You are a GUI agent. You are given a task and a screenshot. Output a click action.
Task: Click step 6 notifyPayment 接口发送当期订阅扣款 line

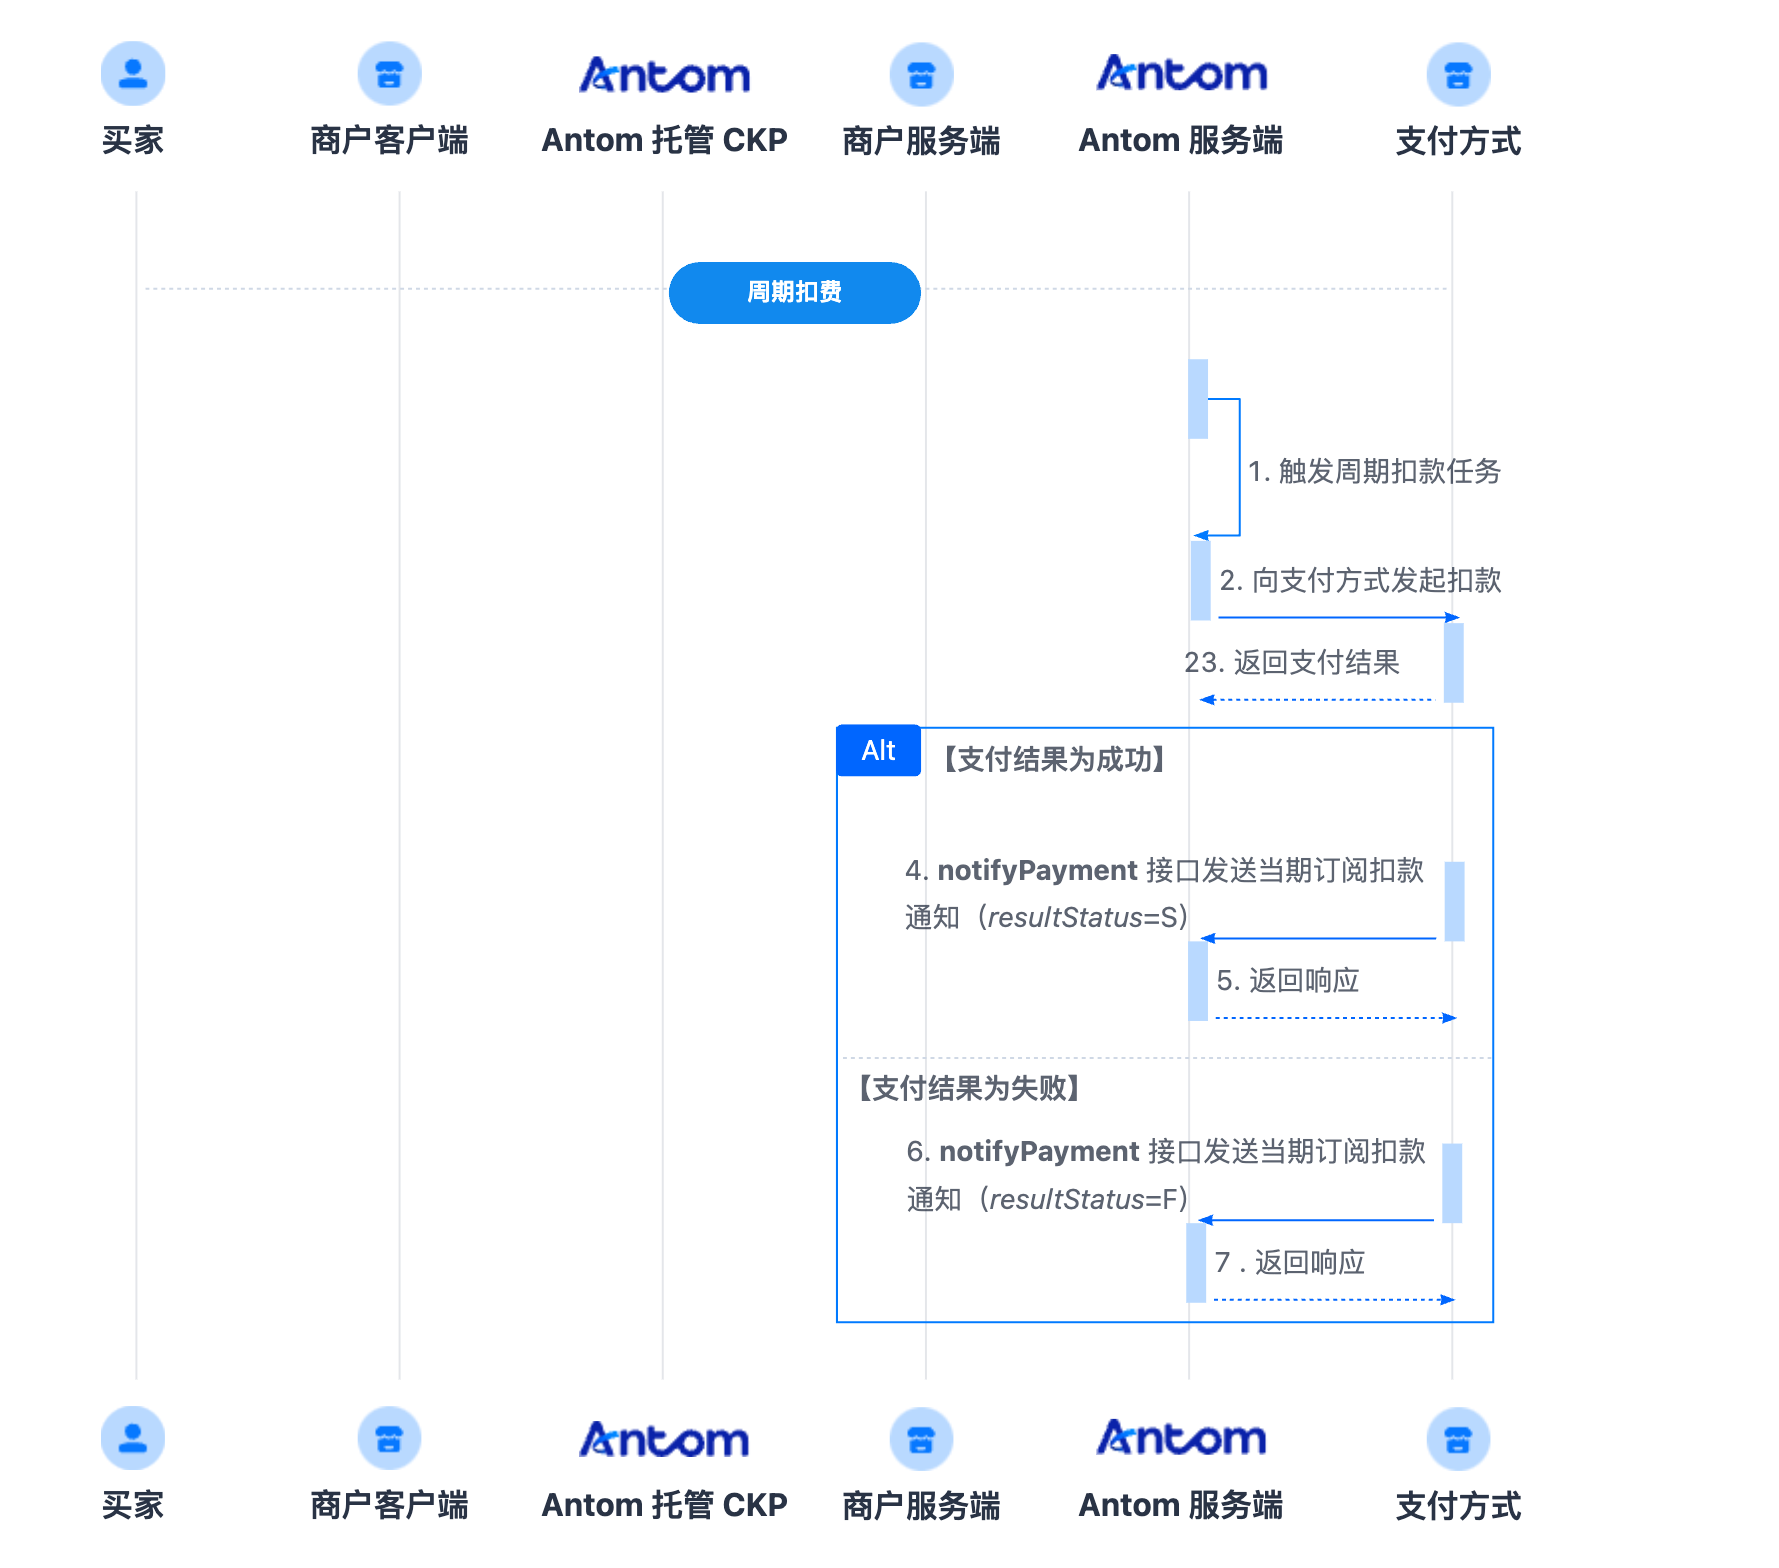point(1166,1151)
